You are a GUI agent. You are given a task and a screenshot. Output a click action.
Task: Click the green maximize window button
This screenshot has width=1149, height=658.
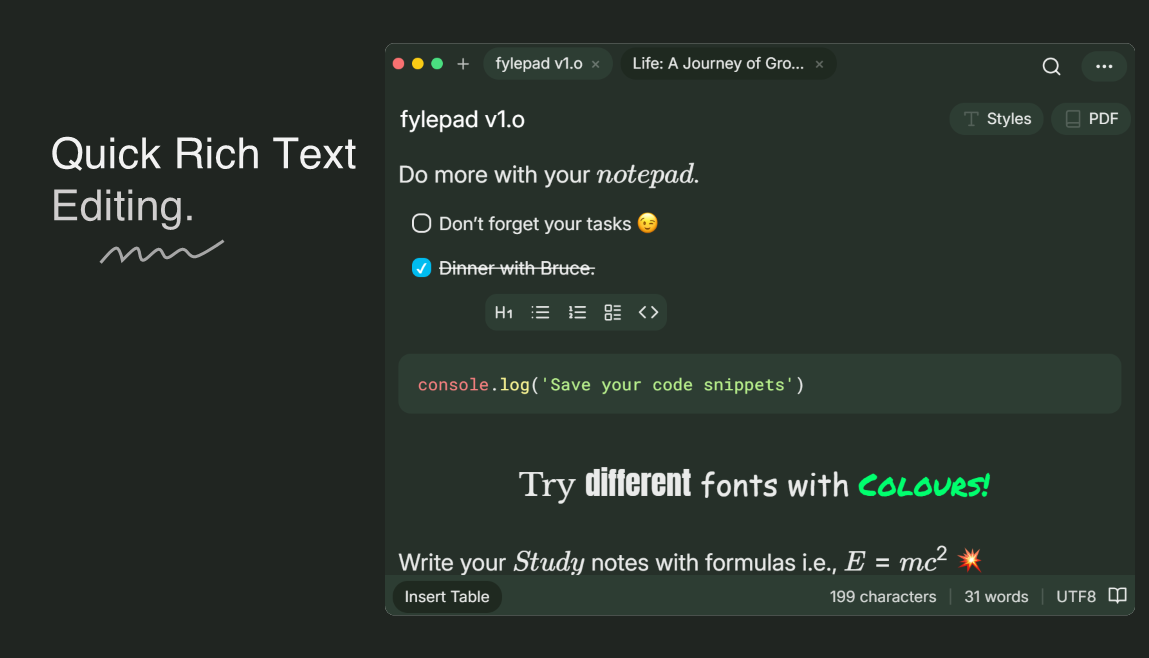click(437, 64)
